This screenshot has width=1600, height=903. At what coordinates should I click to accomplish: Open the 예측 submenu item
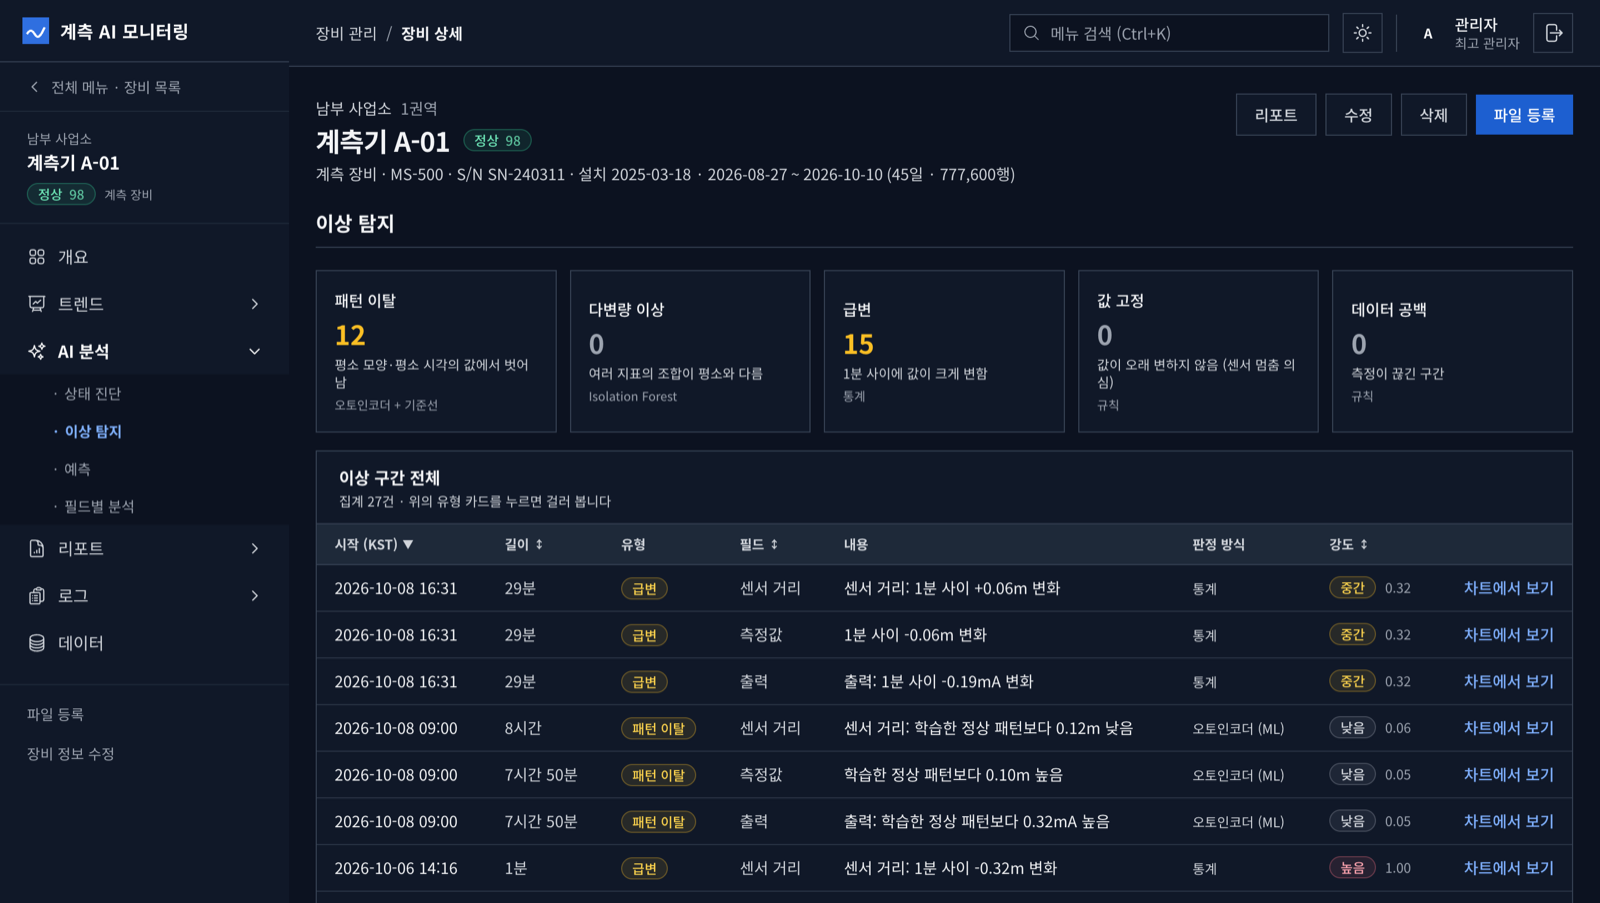(77, 469)
